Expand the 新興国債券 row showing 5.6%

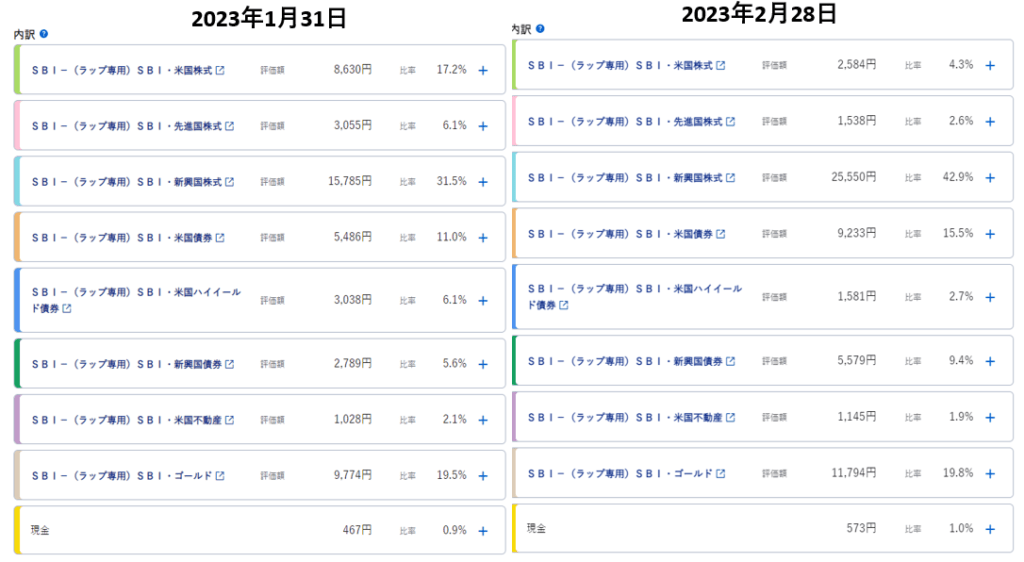483,364
